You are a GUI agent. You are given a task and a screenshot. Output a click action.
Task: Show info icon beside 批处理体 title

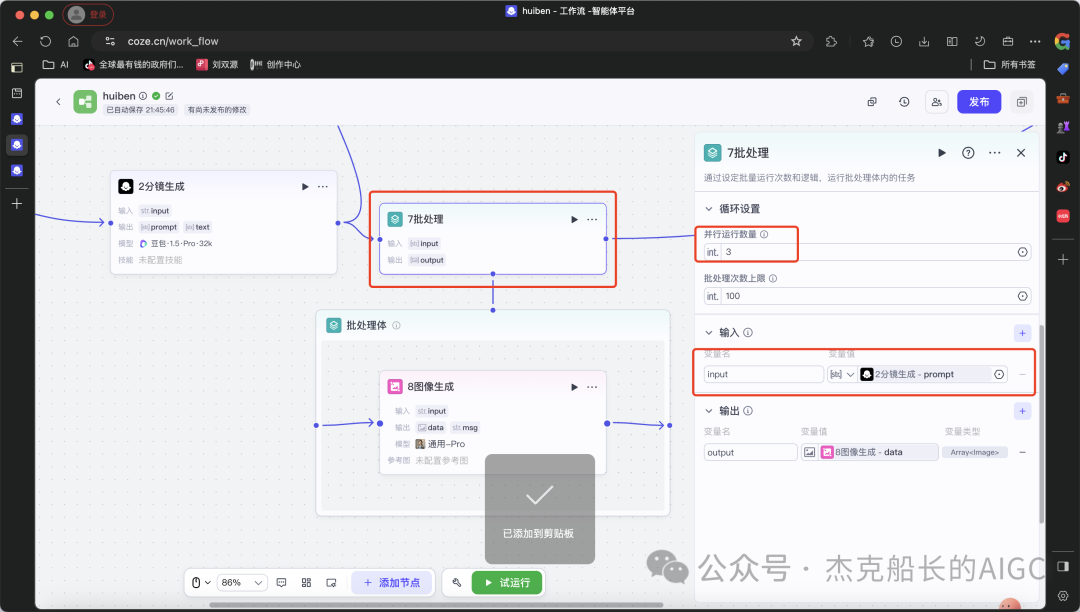pyautogui.click(x=396, y=326)
